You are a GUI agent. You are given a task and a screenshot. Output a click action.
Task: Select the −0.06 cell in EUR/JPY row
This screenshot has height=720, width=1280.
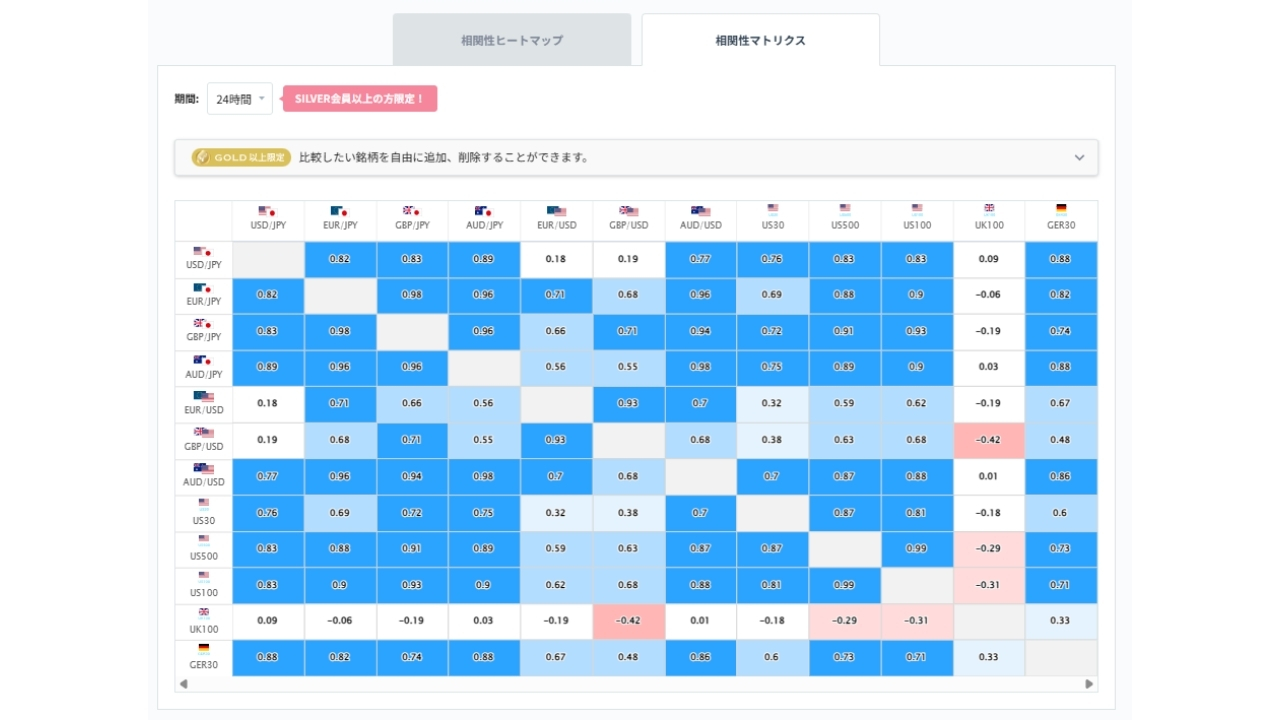tap(989, 295)
